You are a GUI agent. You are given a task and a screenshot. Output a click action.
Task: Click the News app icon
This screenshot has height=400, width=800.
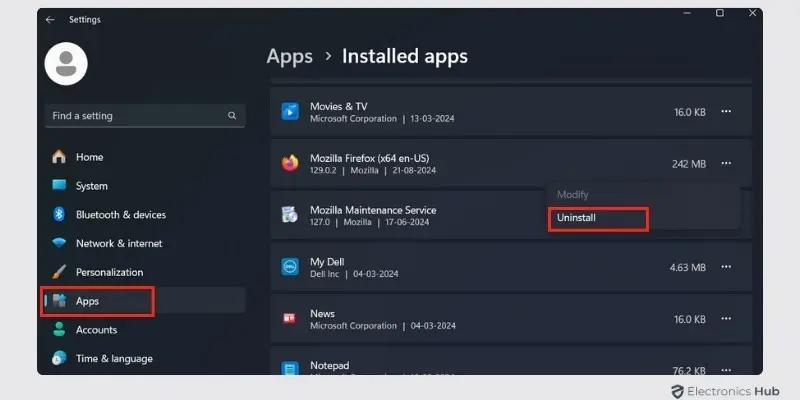pos(290,319)
